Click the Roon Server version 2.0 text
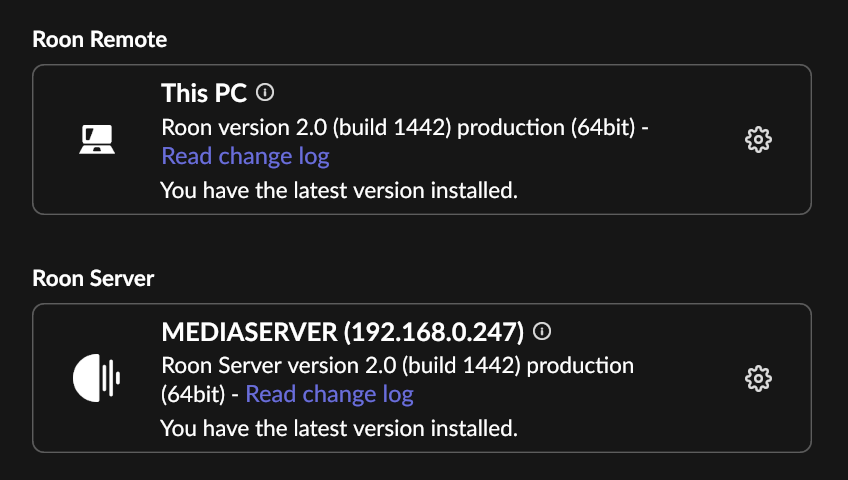 click(279, 365)
